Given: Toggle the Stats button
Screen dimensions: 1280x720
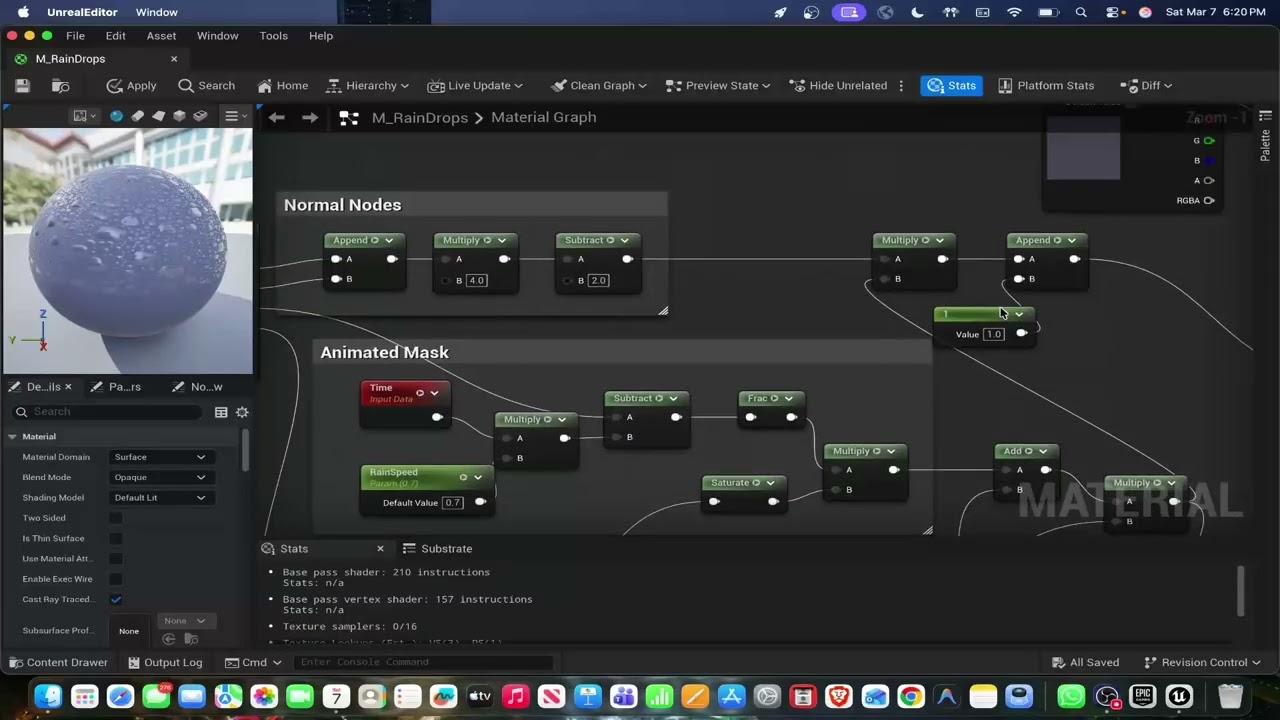Looking at the screenshot, I should (x=951, y=86).
